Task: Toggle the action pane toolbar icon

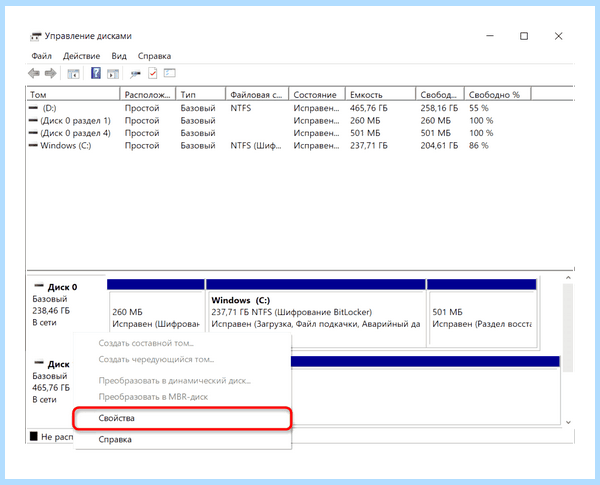Action: [113, 73]
